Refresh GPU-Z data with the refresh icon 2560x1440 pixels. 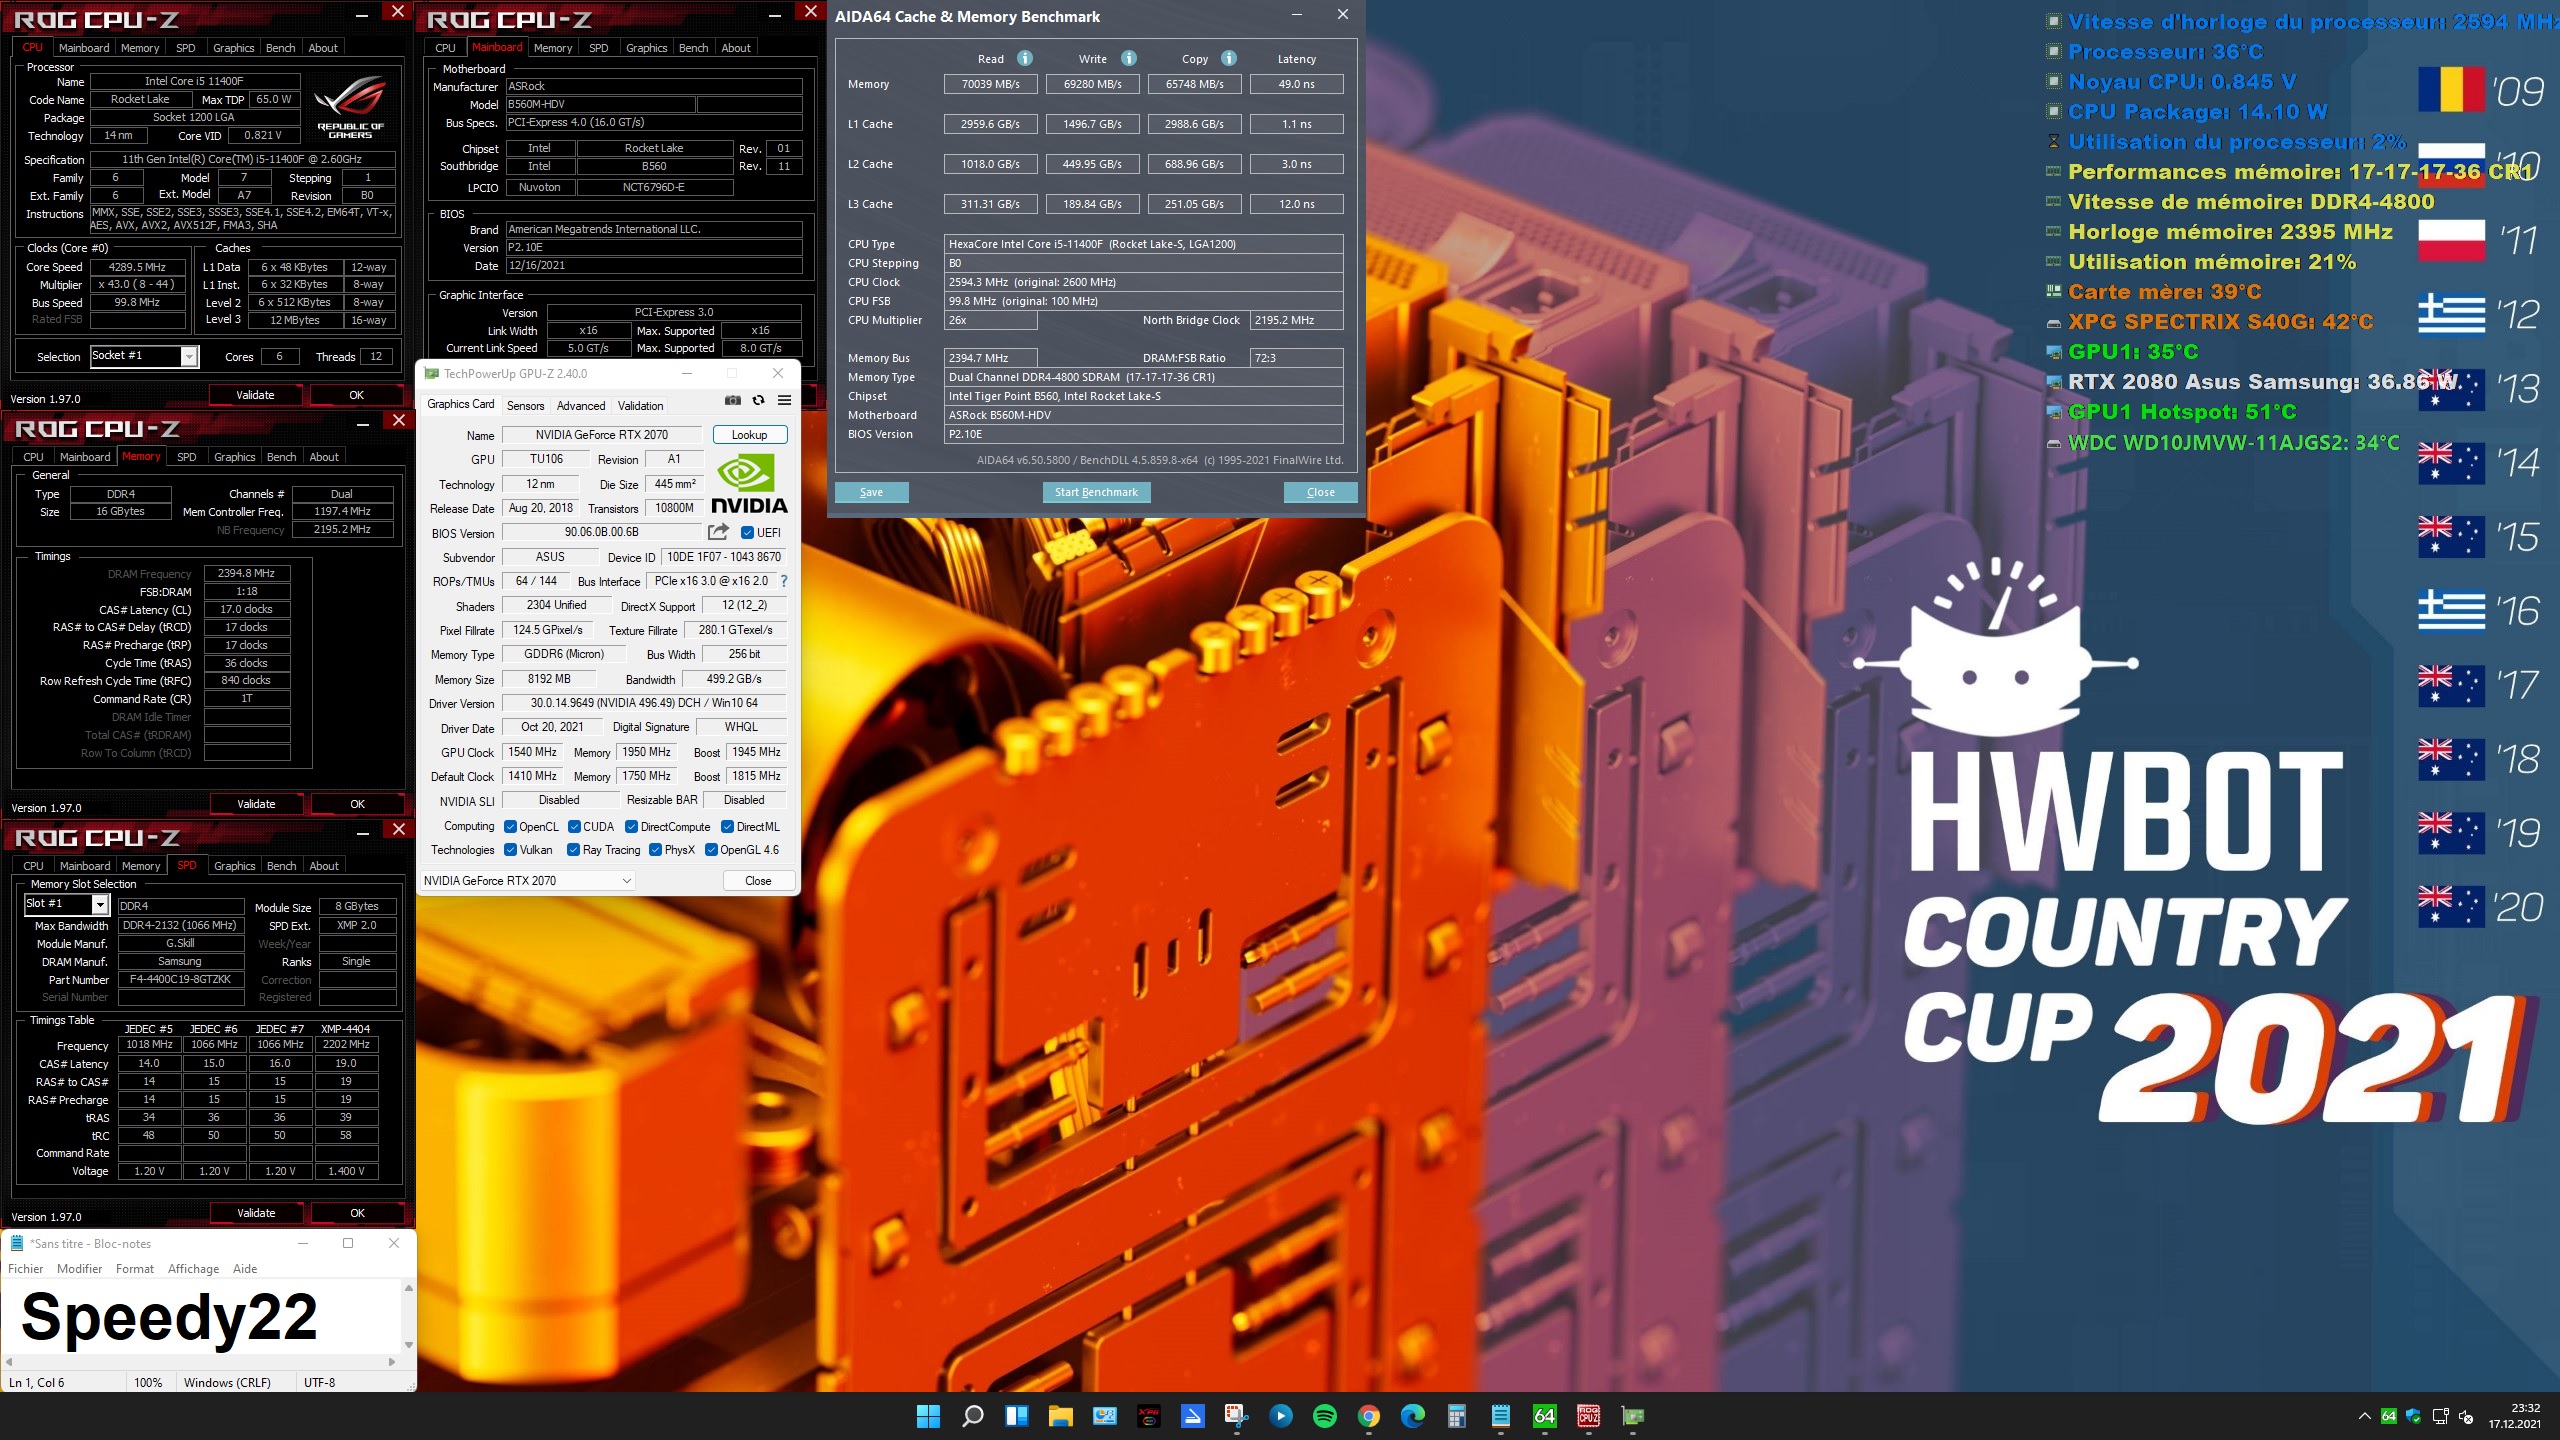[759, 400]
